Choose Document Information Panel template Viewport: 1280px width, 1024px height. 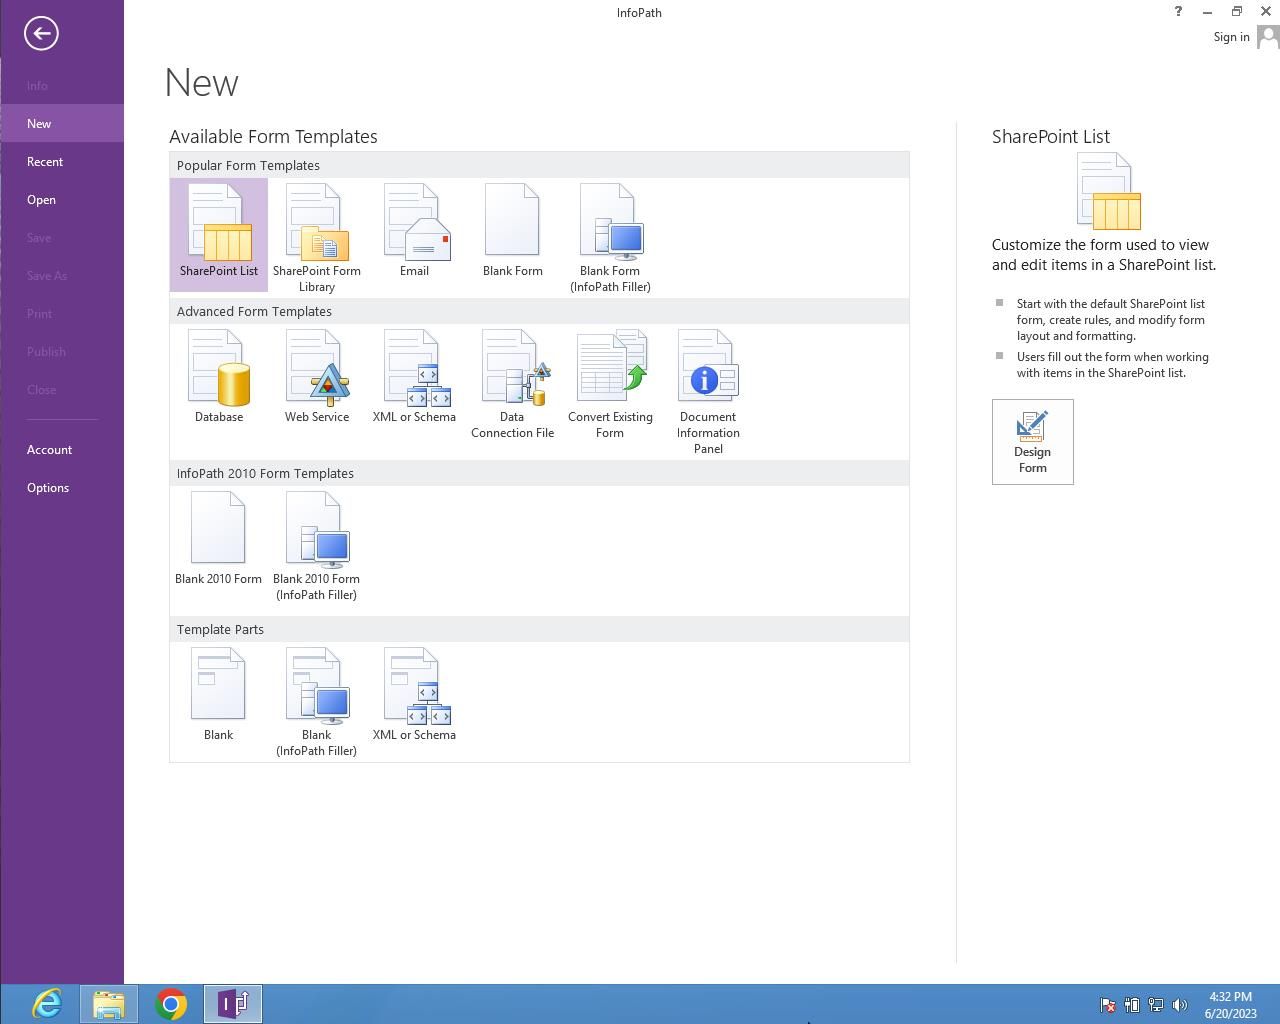click(708, 390)
